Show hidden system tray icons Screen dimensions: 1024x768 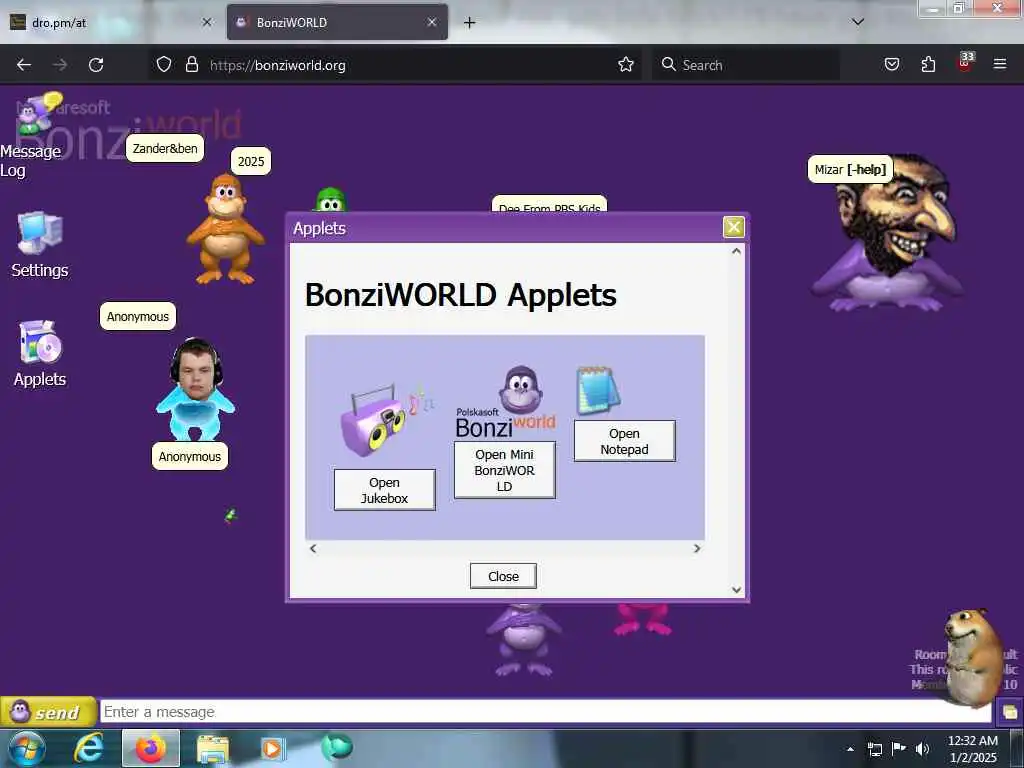pyautogui.click(x=850, y=749)
